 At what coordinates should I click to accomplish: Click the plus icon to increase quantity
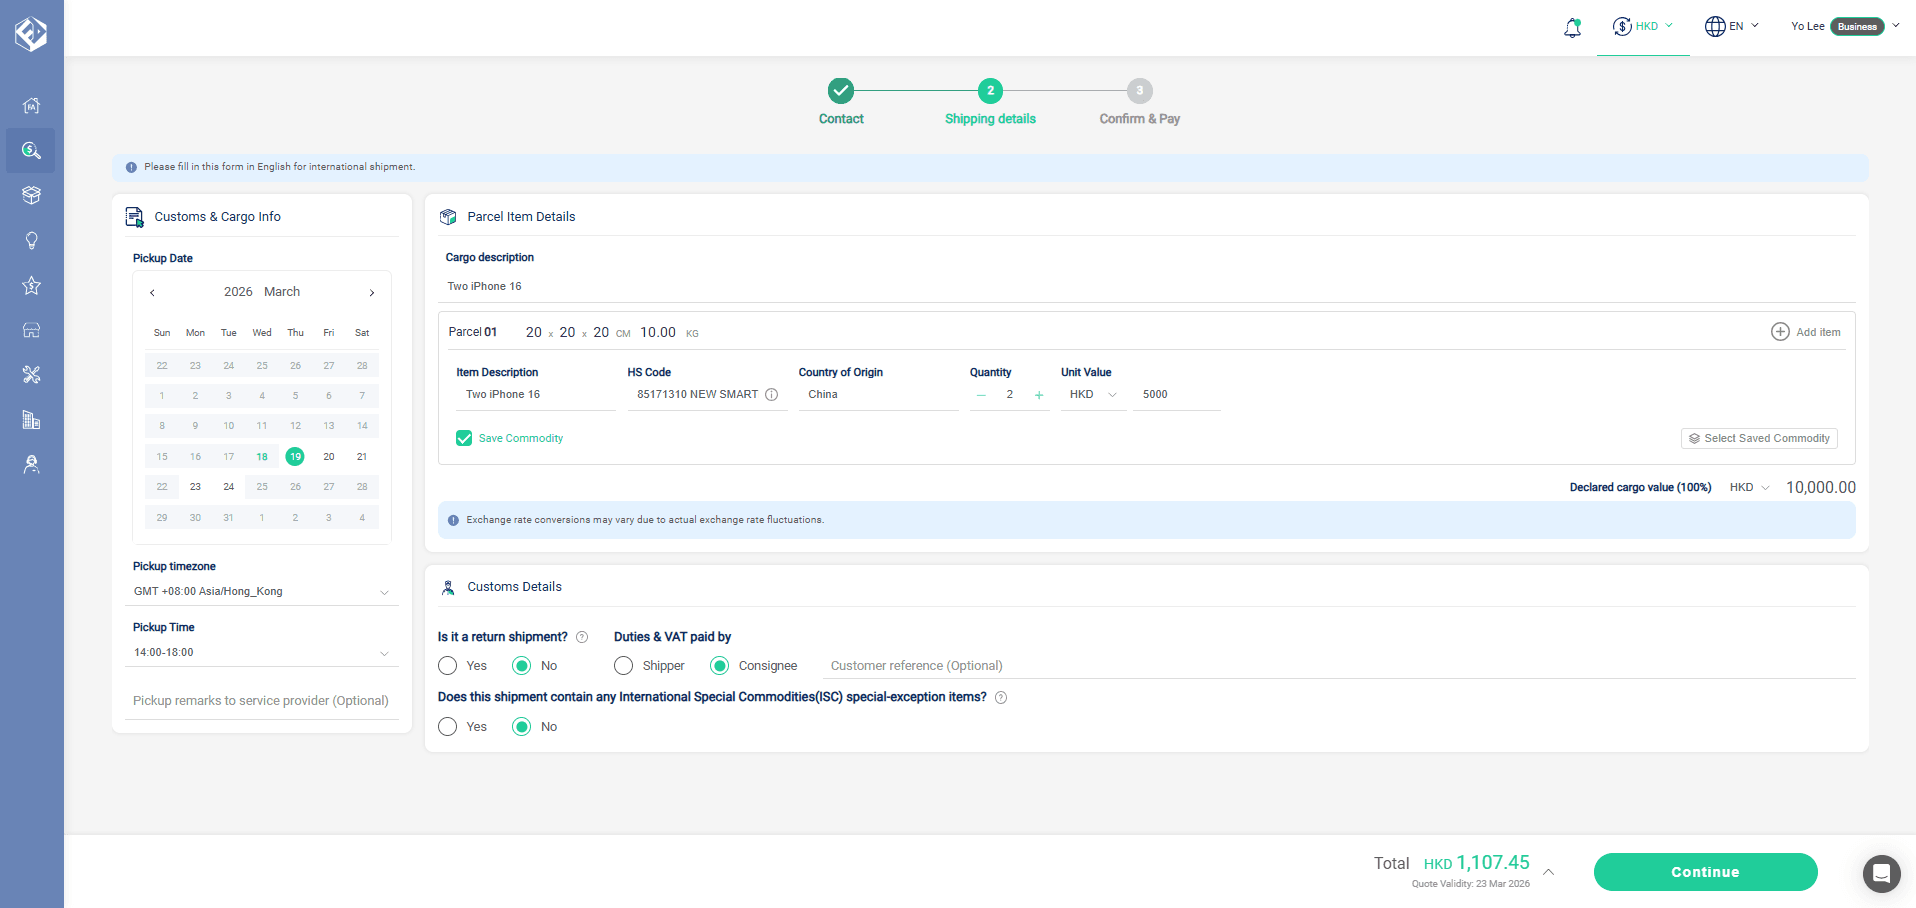[x=1039, y=395]
